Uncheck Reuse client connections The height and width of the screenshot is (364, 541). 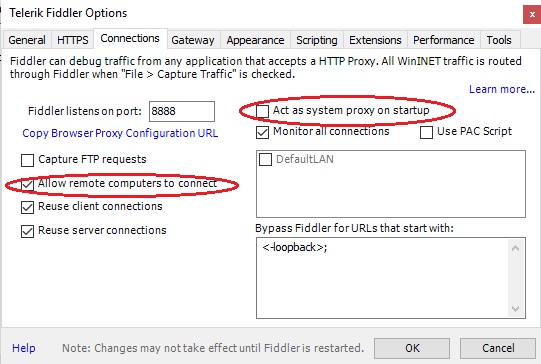click(x=27, y=207)
